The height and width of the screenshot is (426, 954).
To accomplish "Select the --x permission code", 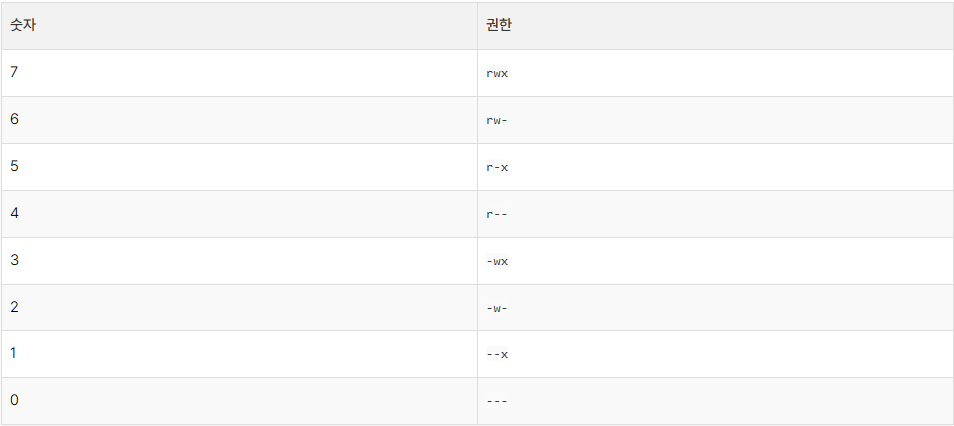I will [x=497, y=354].
